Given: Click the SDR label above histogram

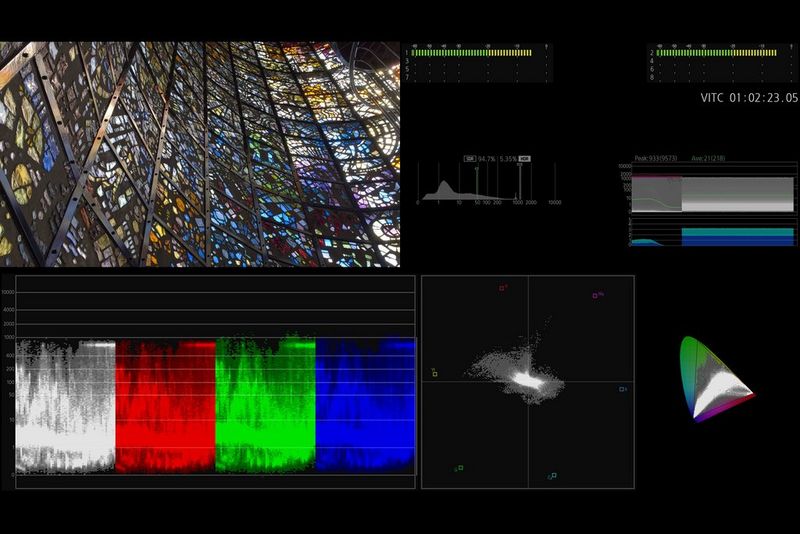Looking at the screenshot, I should click(x=469, y=158).
